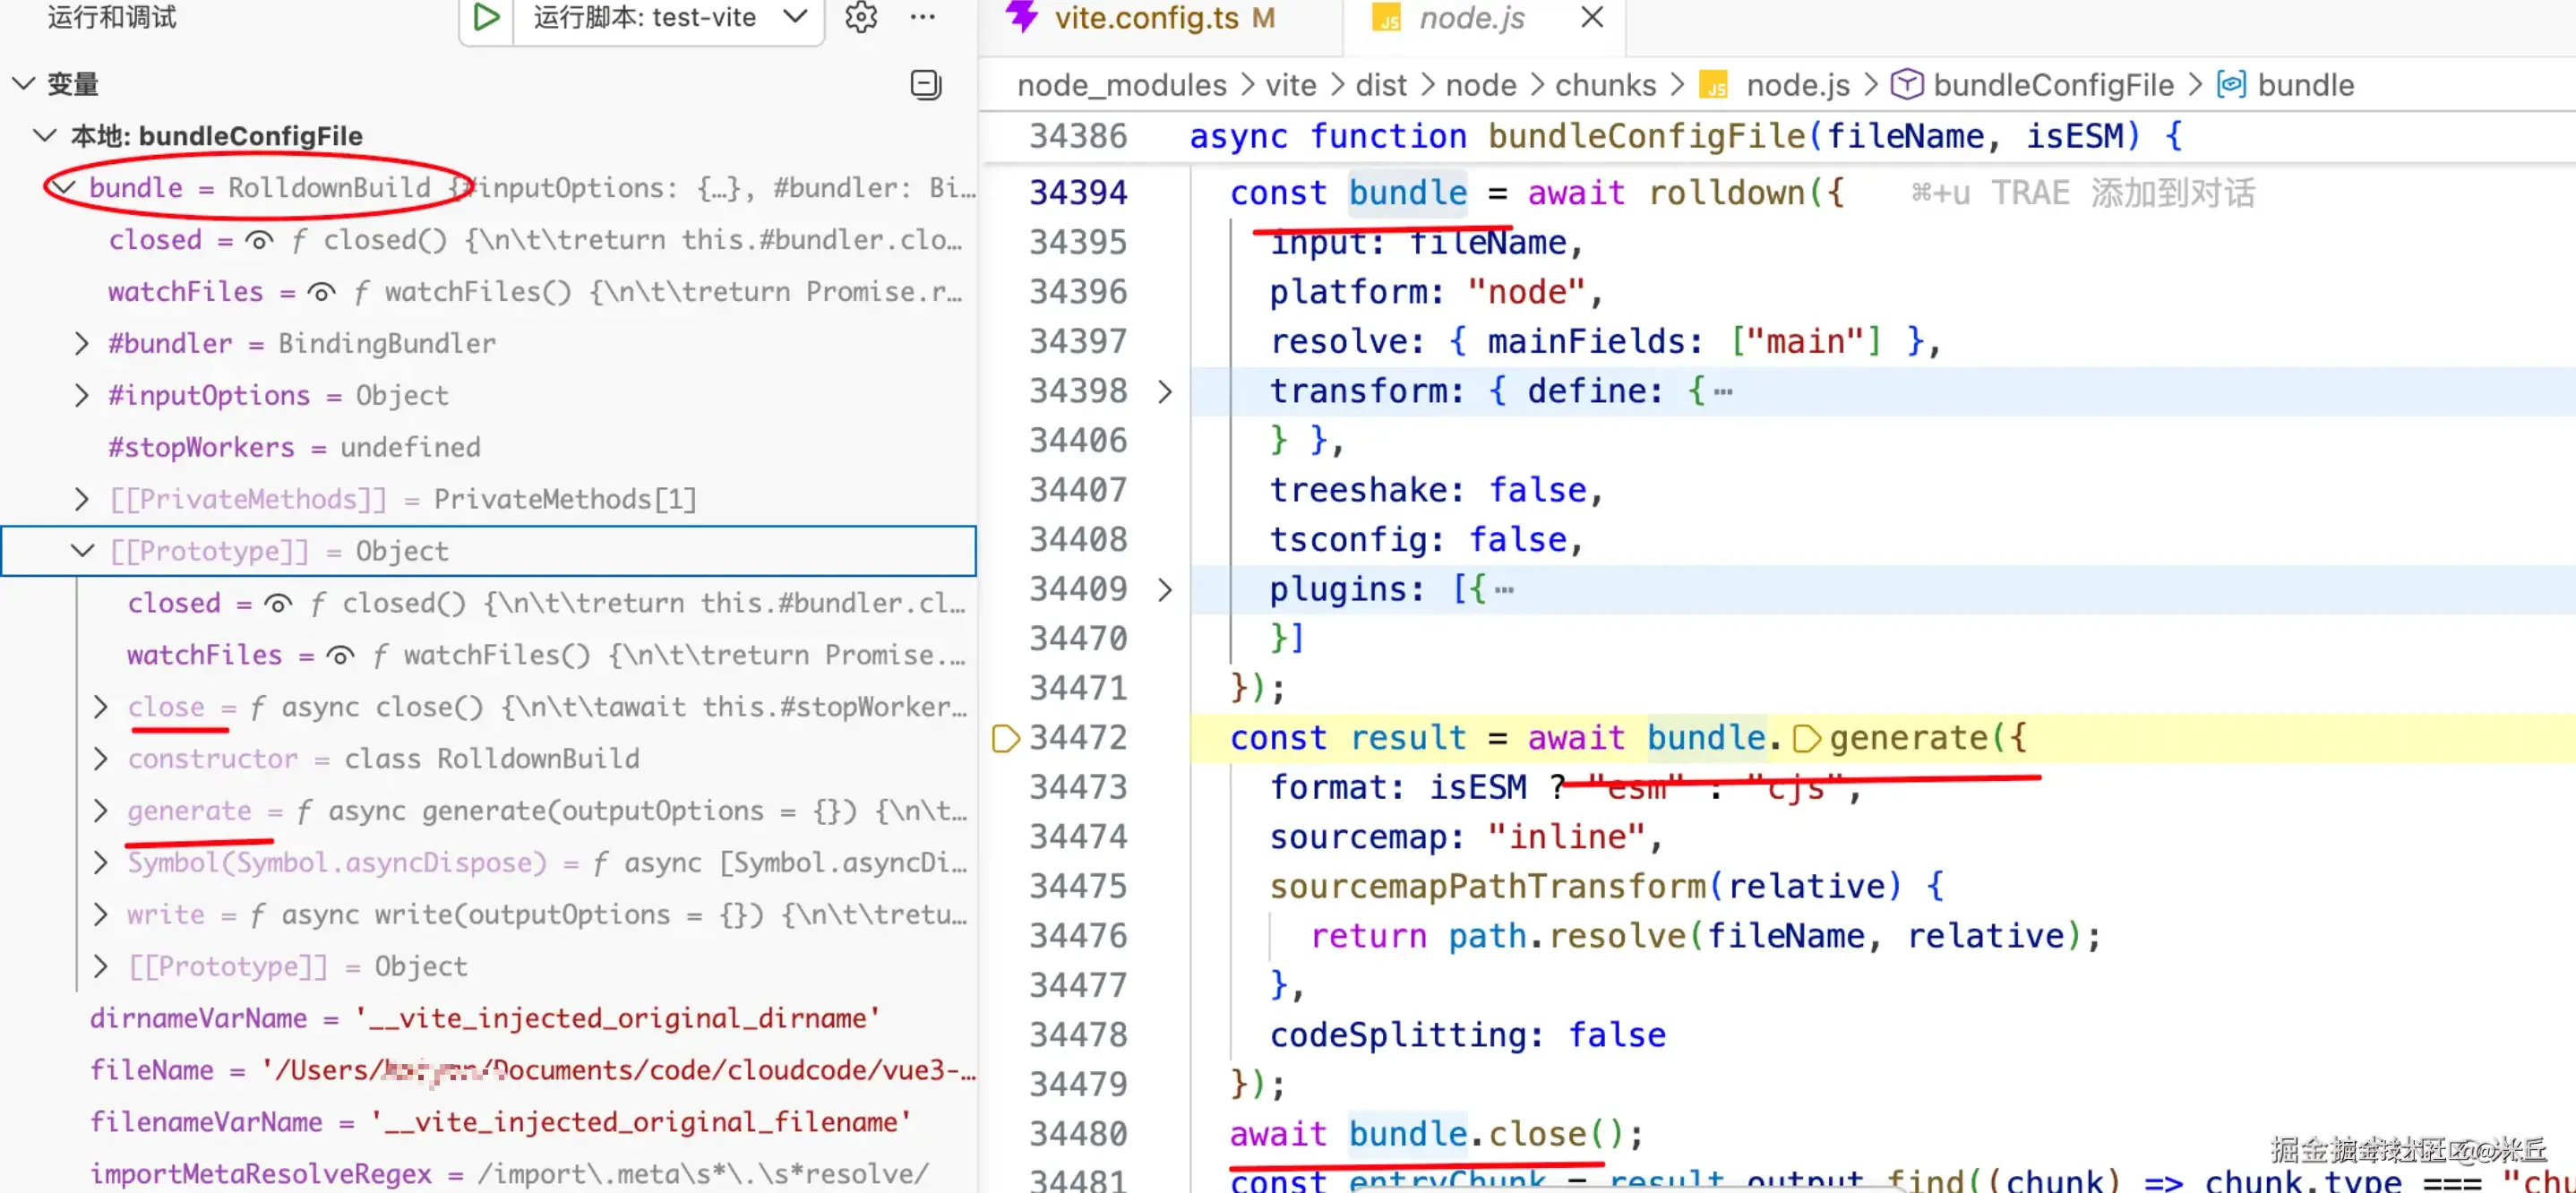2576x1193 pixels.
Task: Open the debug panel more actions ellipsis
Action: pyautogui.click(x=922, y=17)
